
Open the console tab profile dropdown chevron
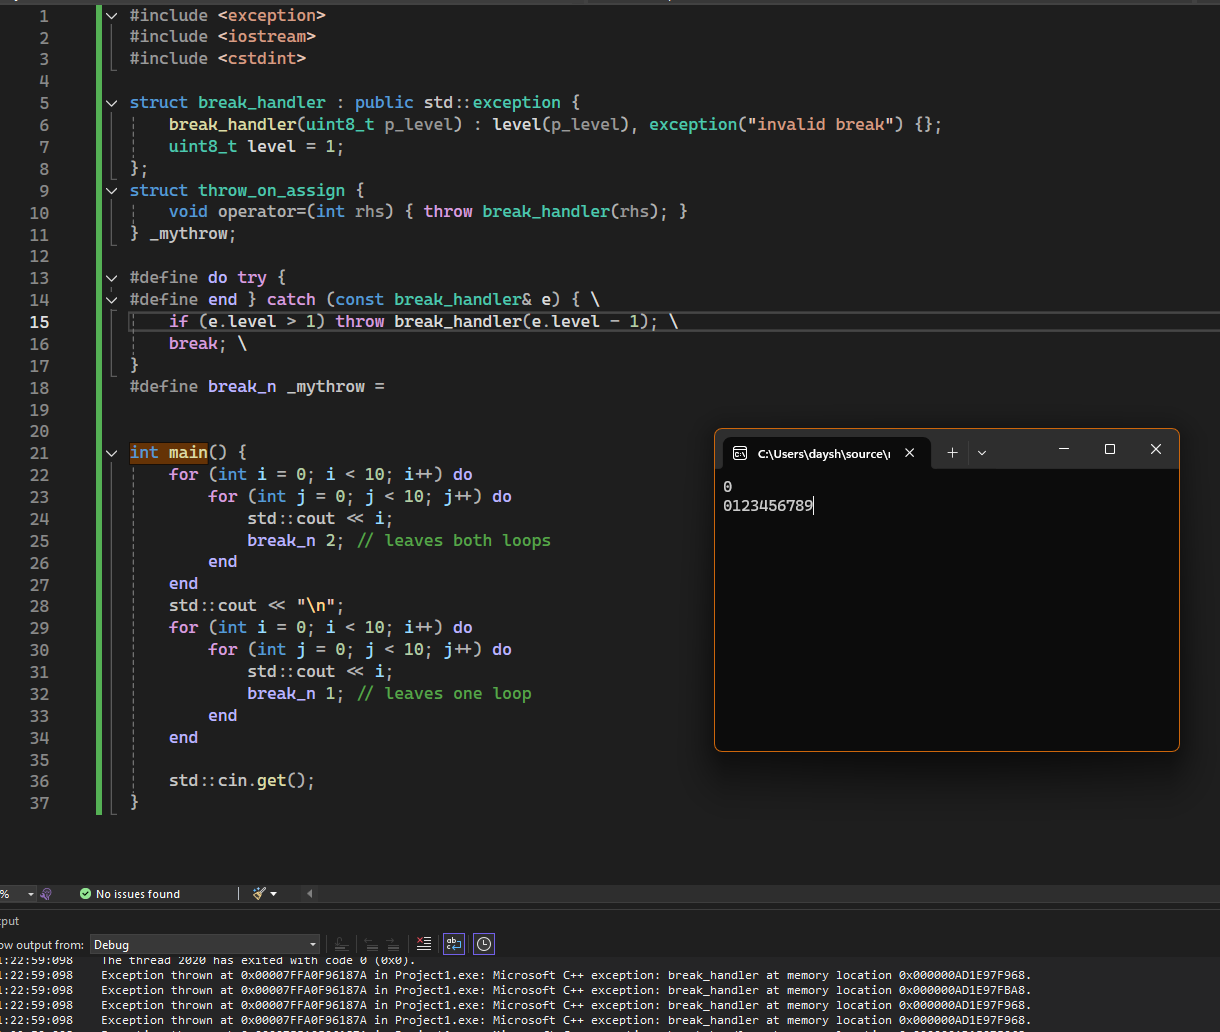pos(982,453)
